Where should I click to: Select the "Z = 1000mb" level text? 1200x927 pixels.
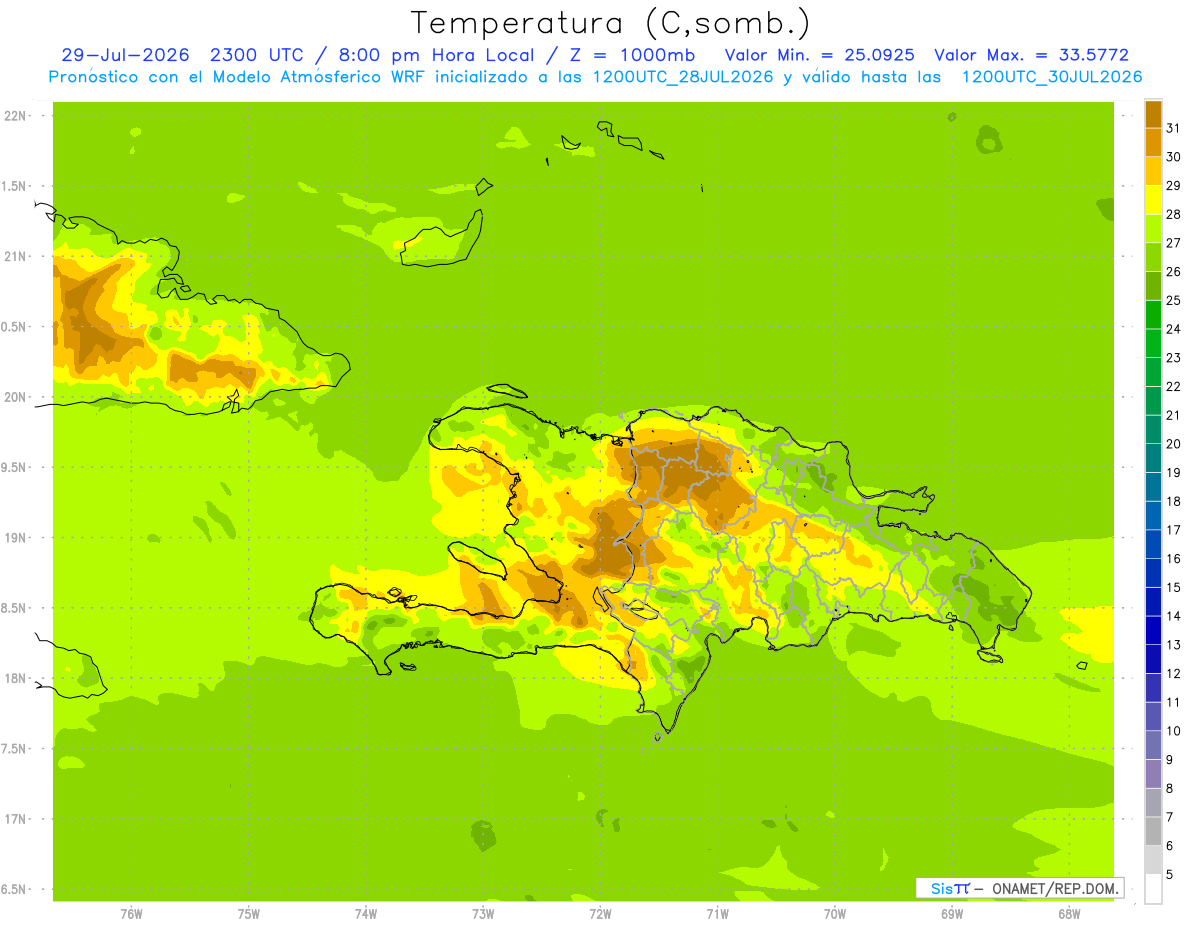click(x=633, y=55)
